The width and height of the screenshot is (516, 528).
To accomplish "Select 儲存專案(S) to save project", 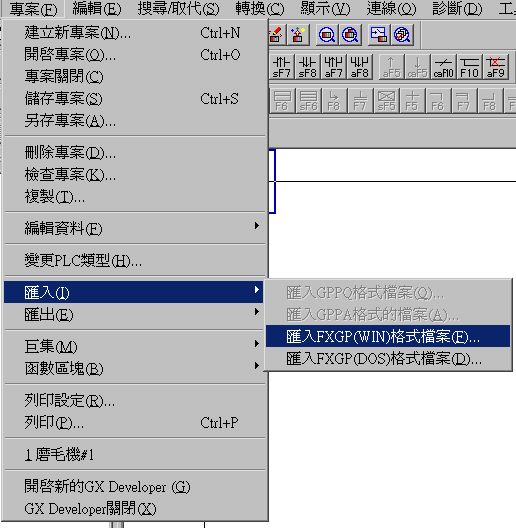I will point(135,99).
